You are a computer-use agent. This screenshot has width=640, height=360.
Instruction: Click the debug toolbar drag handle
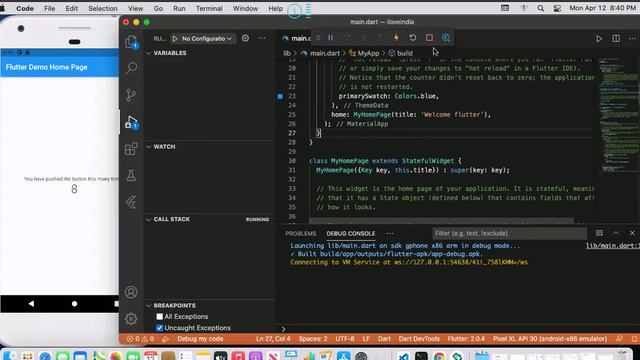(318, 38)
